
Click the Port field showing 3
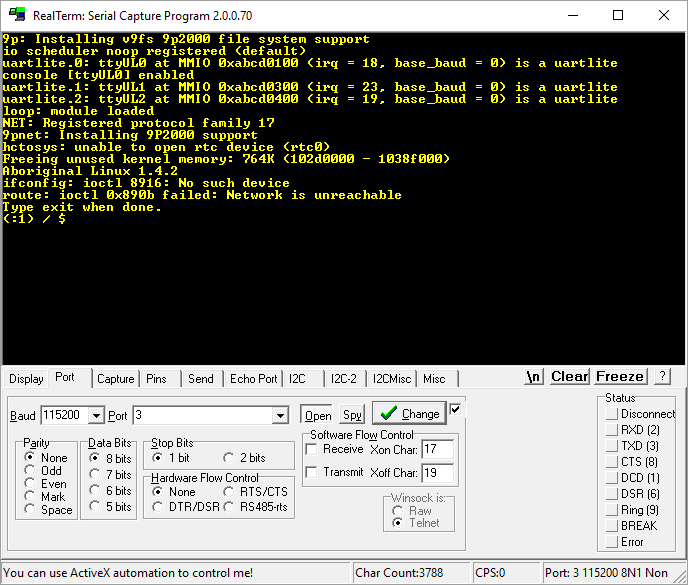pyautogui.click(x=203, y=415)
